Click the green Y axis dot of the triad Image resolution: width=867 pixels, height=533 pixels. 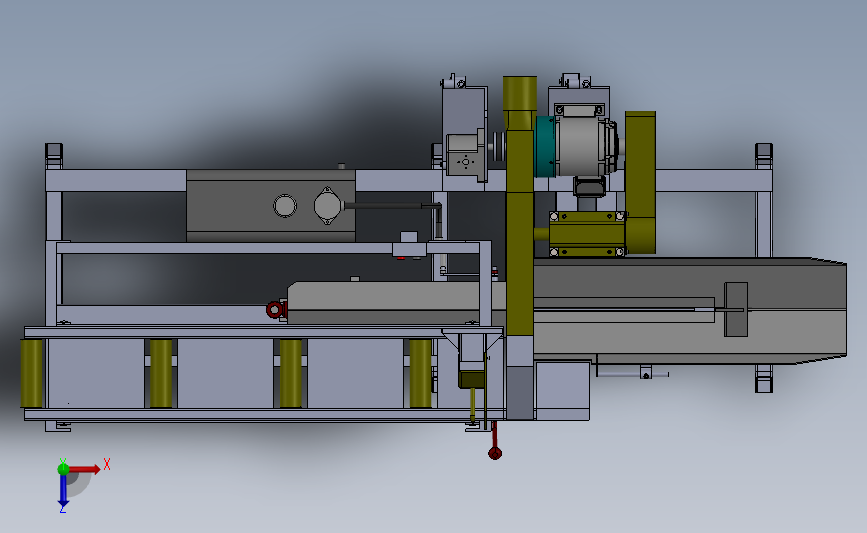tap(63, 469)
